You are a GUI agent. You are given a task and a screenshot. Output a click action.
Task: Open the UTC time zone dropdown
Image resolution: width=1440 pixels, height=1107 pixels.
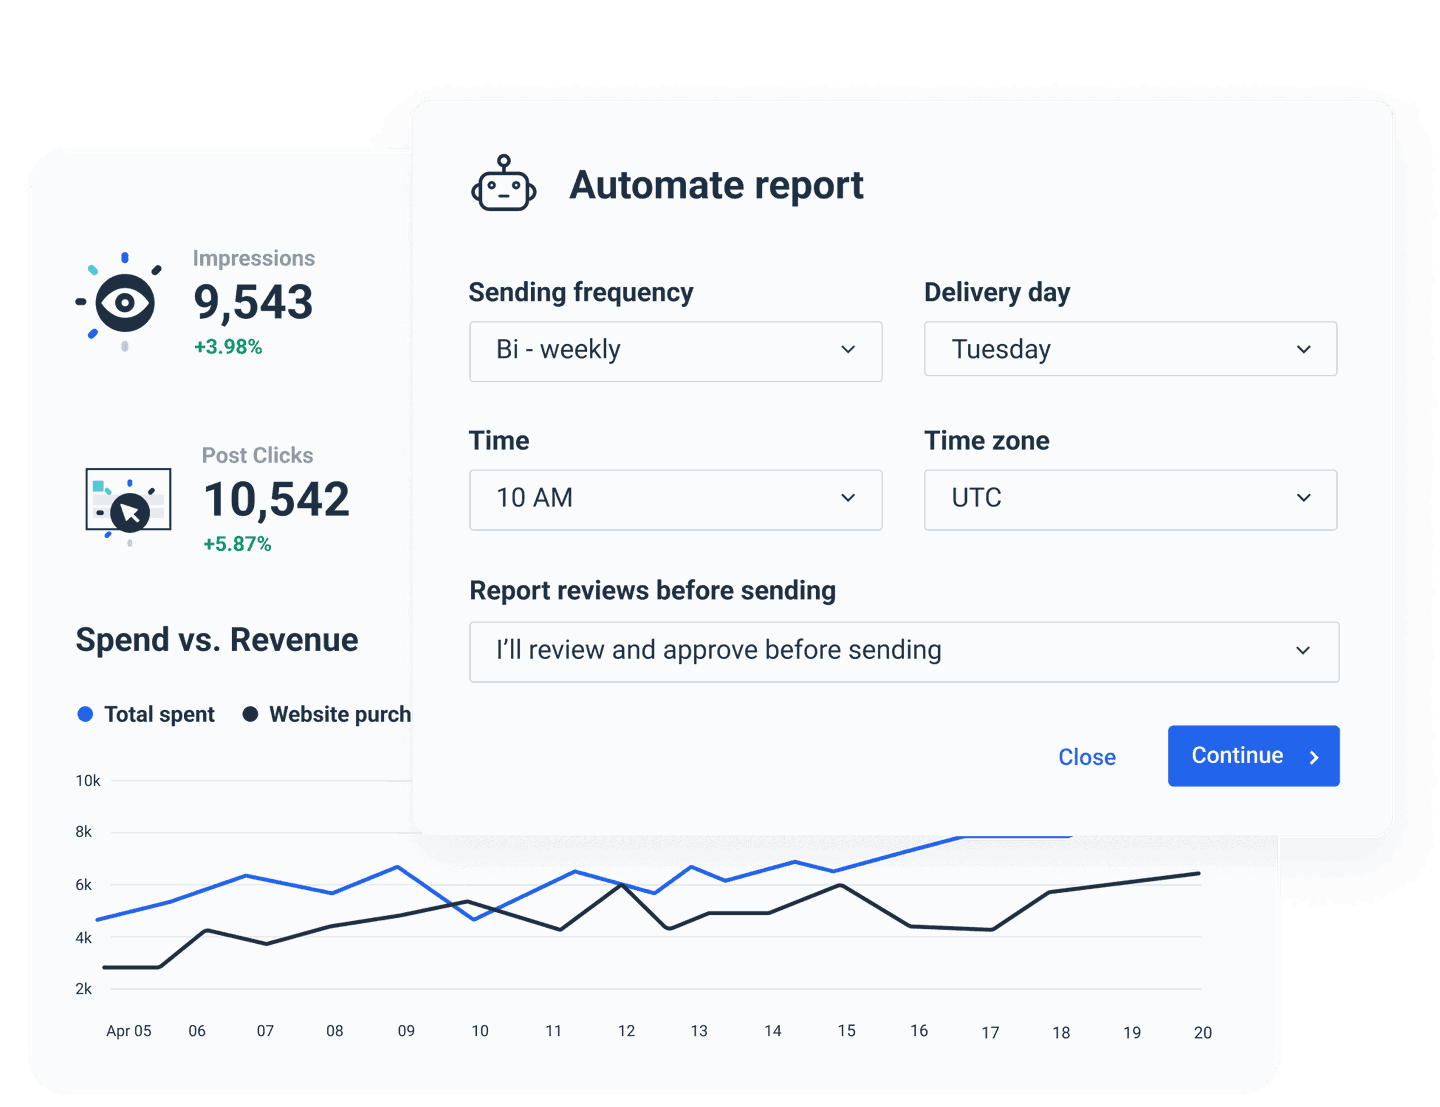[1130, 499]
